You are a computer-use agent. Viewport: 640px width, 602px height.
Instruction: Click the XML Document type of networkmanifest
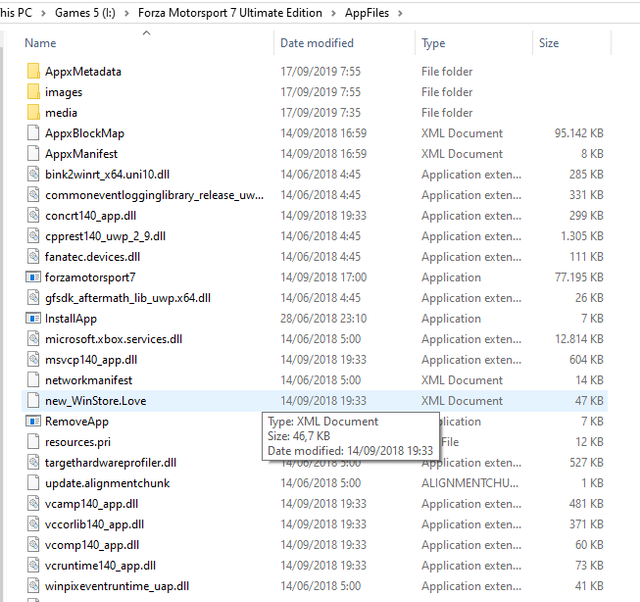click(462, 380)
